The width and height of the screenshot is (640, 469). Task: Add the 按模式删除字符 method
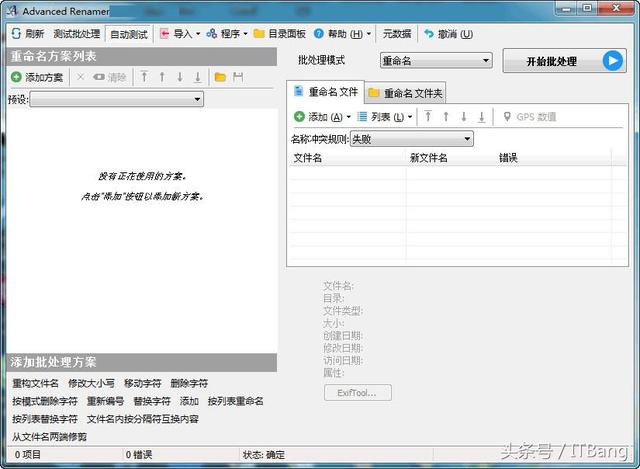pos(45,401)
